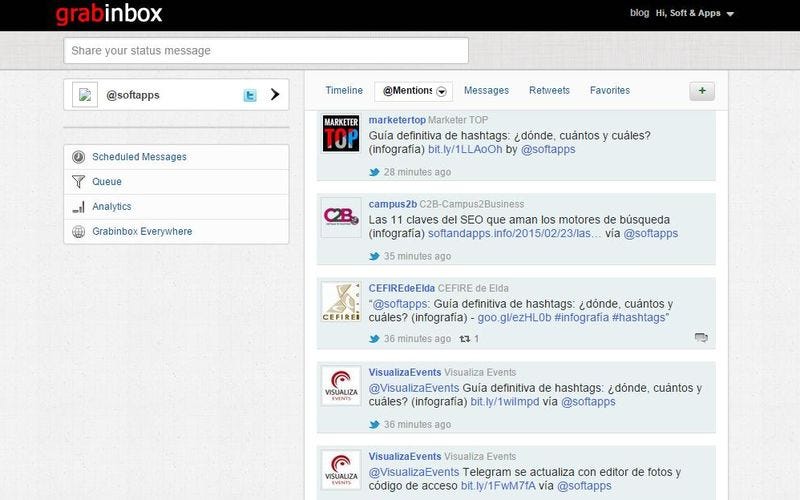
Task: Open CEFIREdeElda username link
Action: (x=402, y=288)
